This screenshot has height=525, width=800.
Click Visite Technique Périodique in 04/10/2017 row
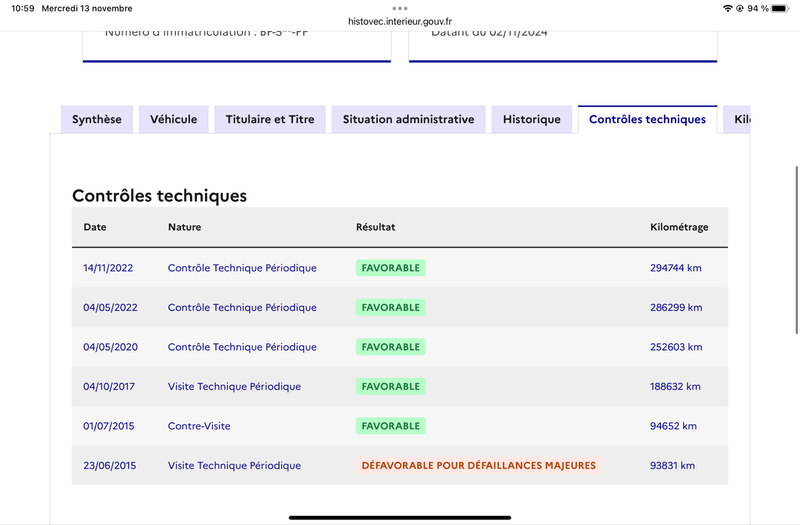(234, 387)
